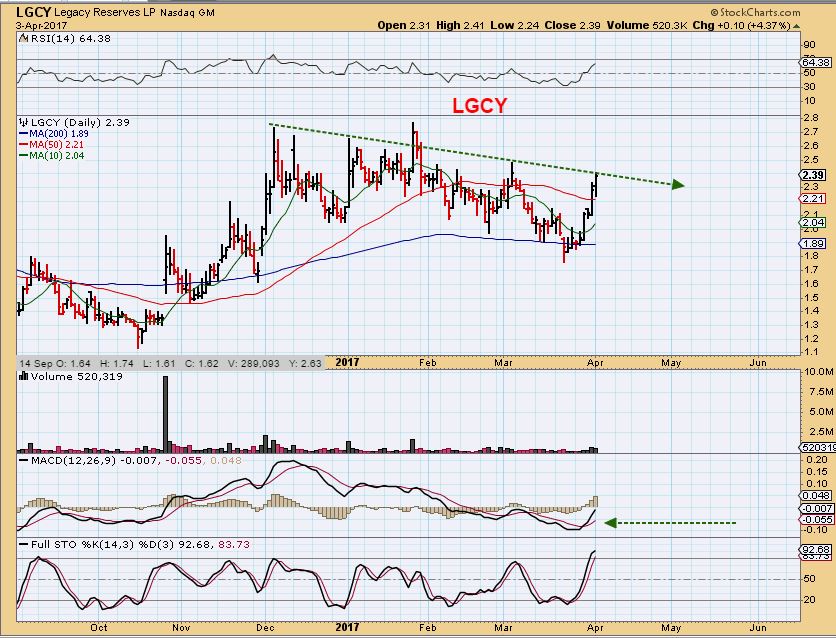Open the StockCharts.com watermark link
This screenshot has height=638, width=836.
[755, 12]
